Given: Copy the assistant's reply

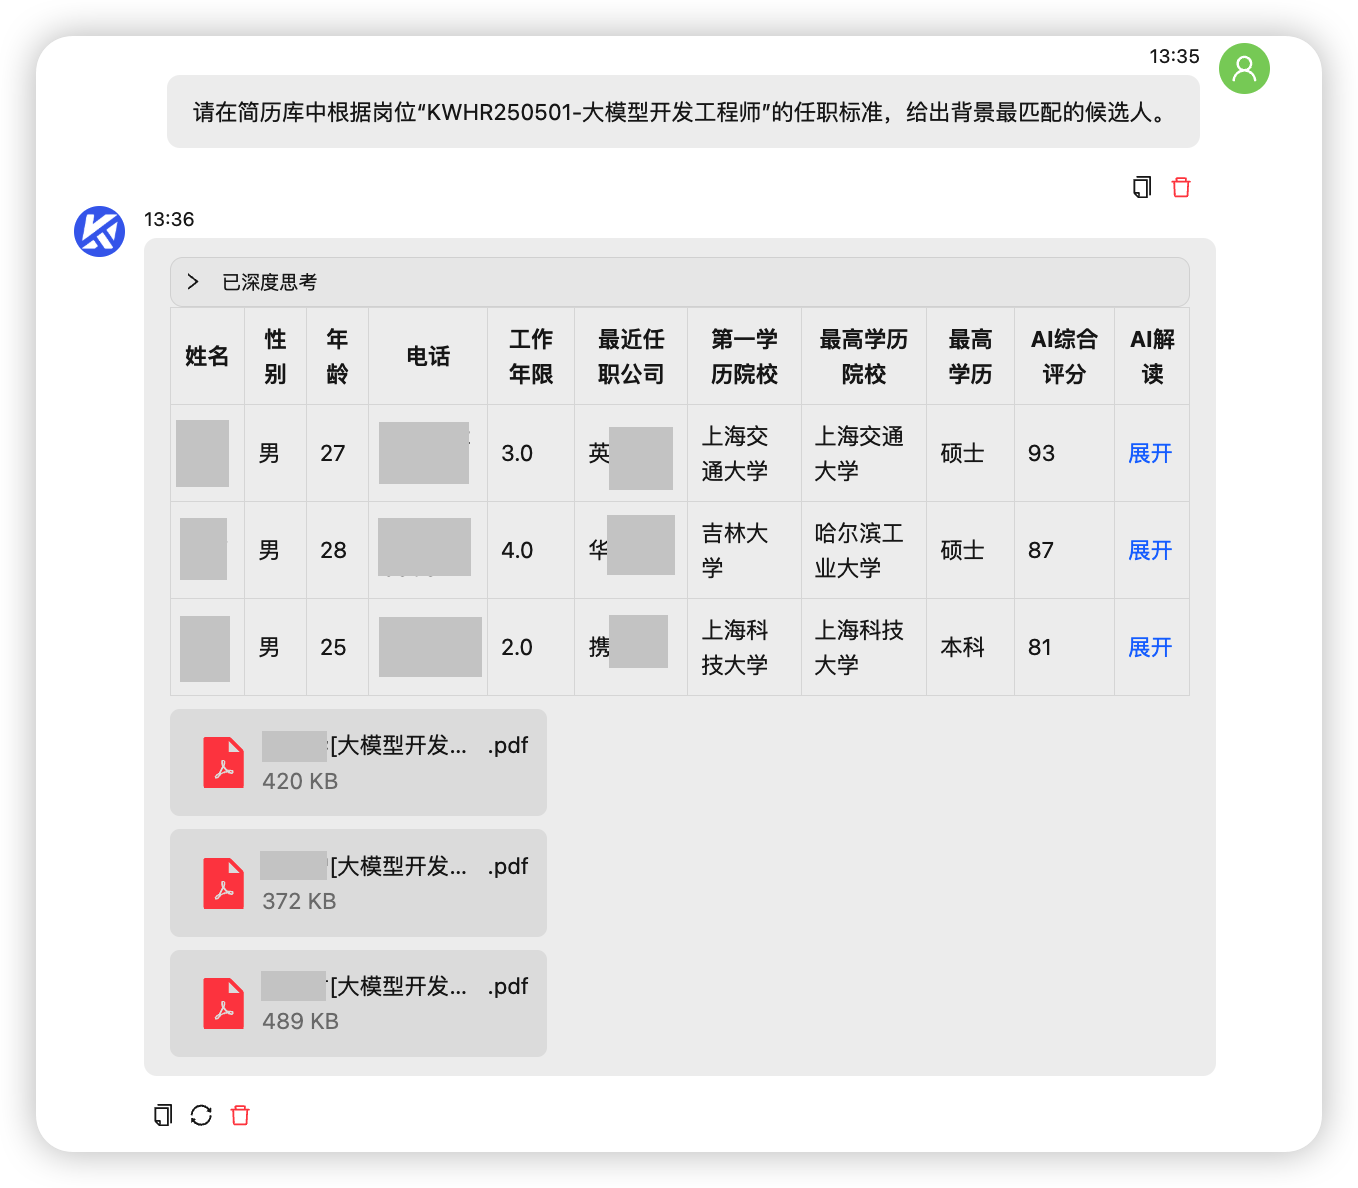Looking at the screenshot, I should (x=163, y=1115).
